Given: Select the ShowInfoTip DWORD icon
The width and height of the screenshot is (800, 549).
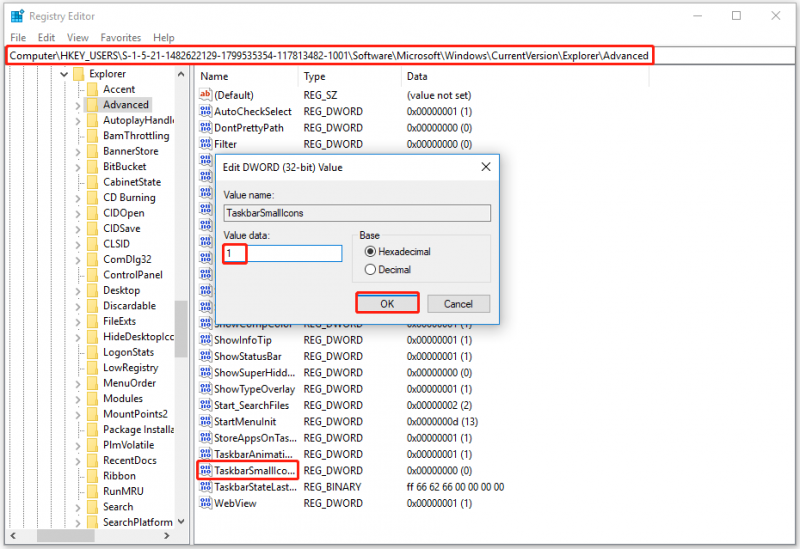Looking at the screenshot, I should click(x=205, y=340).
